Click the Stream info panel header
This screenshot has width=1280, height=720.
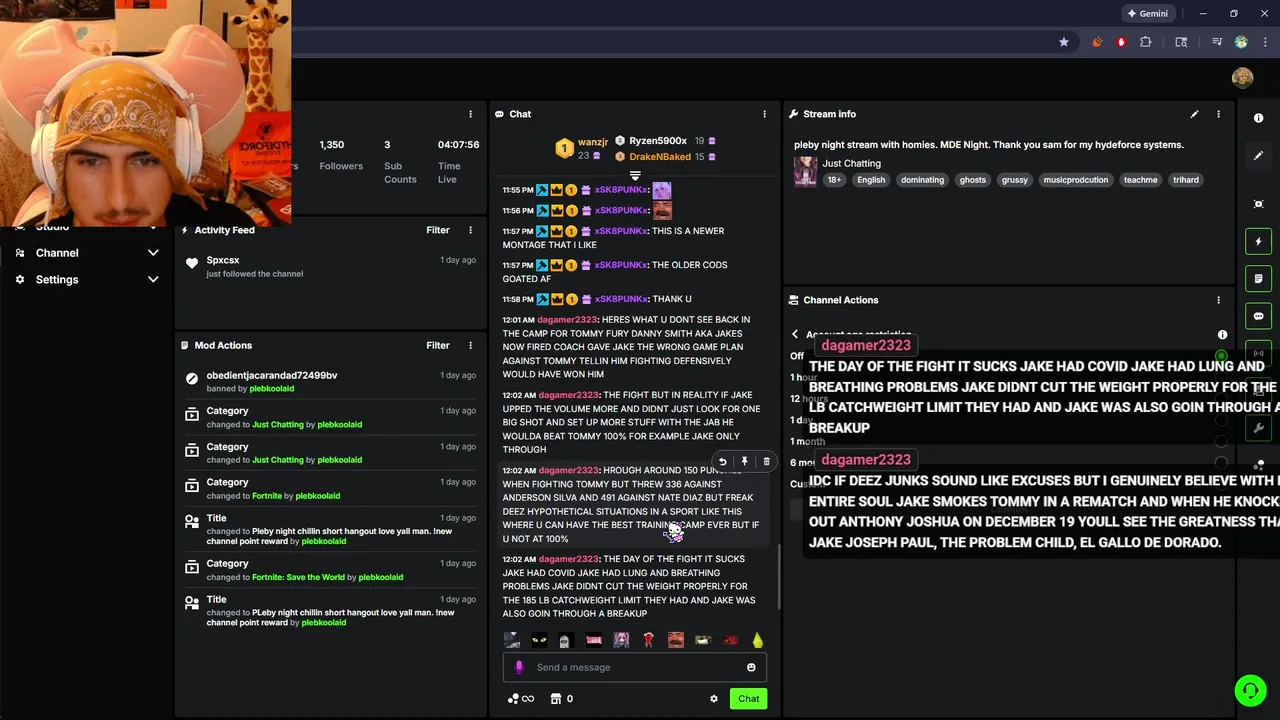pyautogui.click(x=829, y=114)
